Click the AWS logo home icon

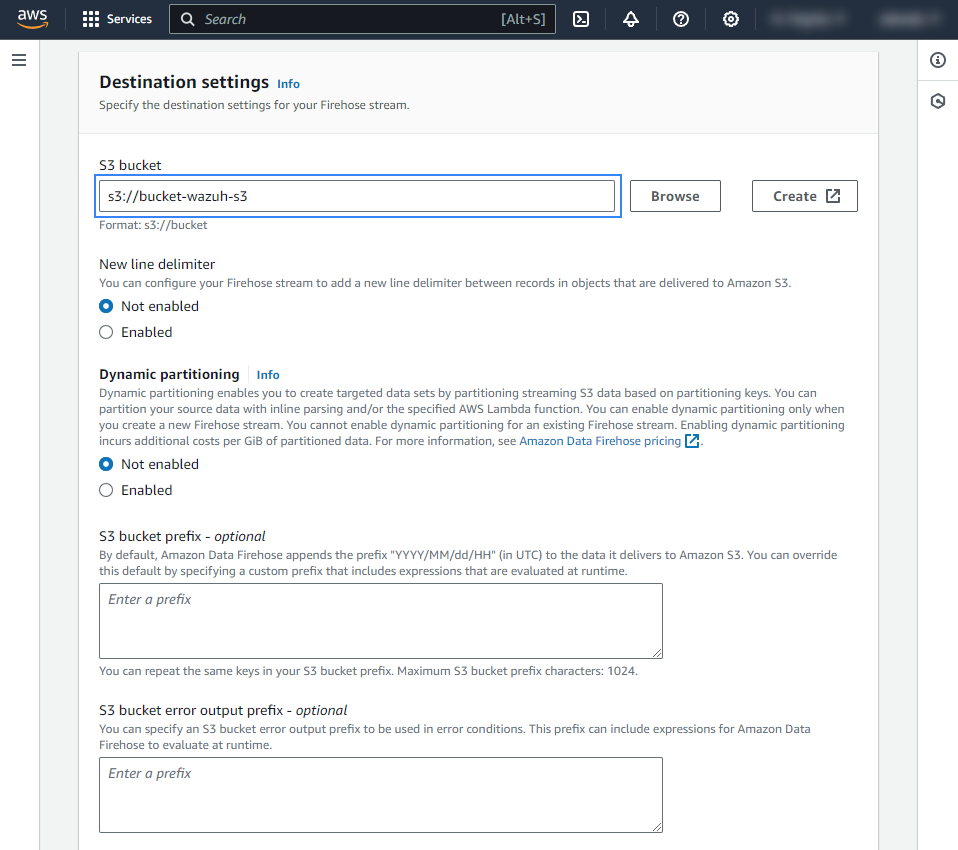click(32, 19)
